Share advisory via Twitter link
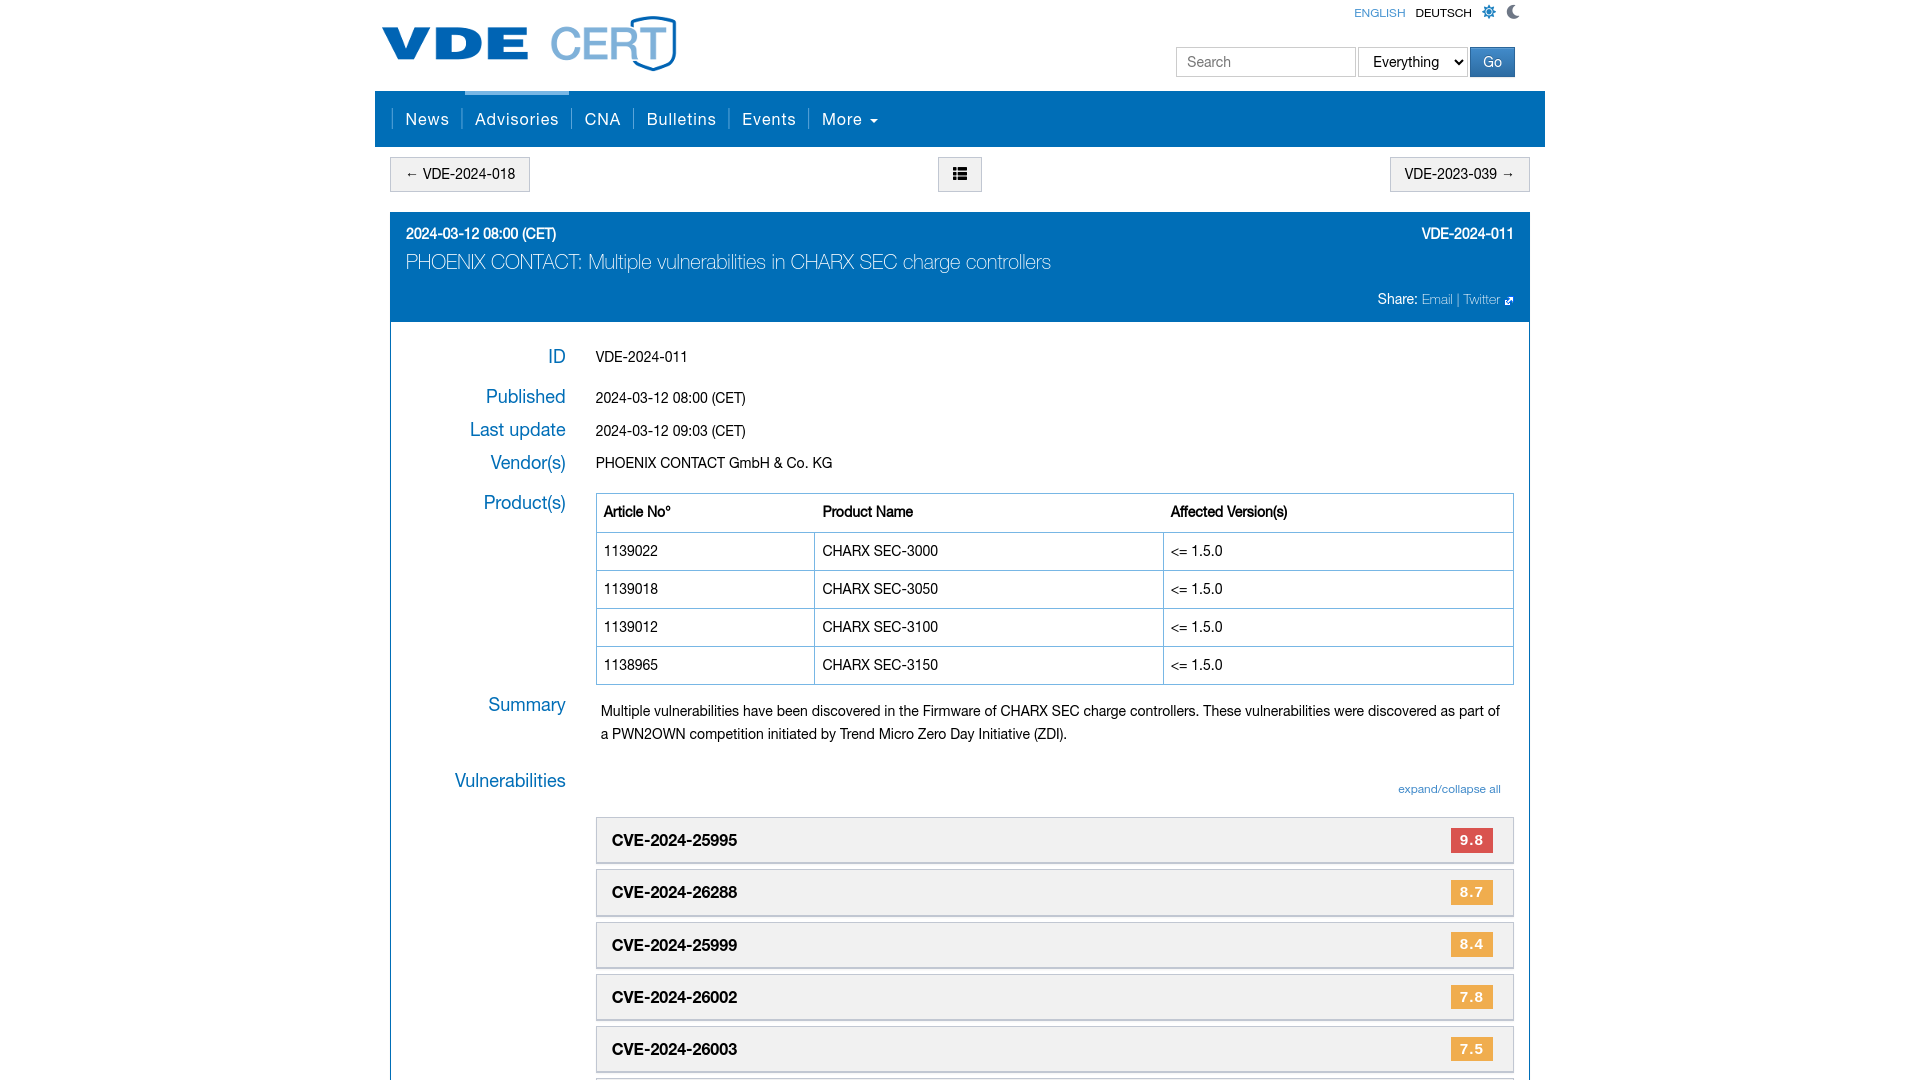The image size is (1920, 1080). point(1481,300)
